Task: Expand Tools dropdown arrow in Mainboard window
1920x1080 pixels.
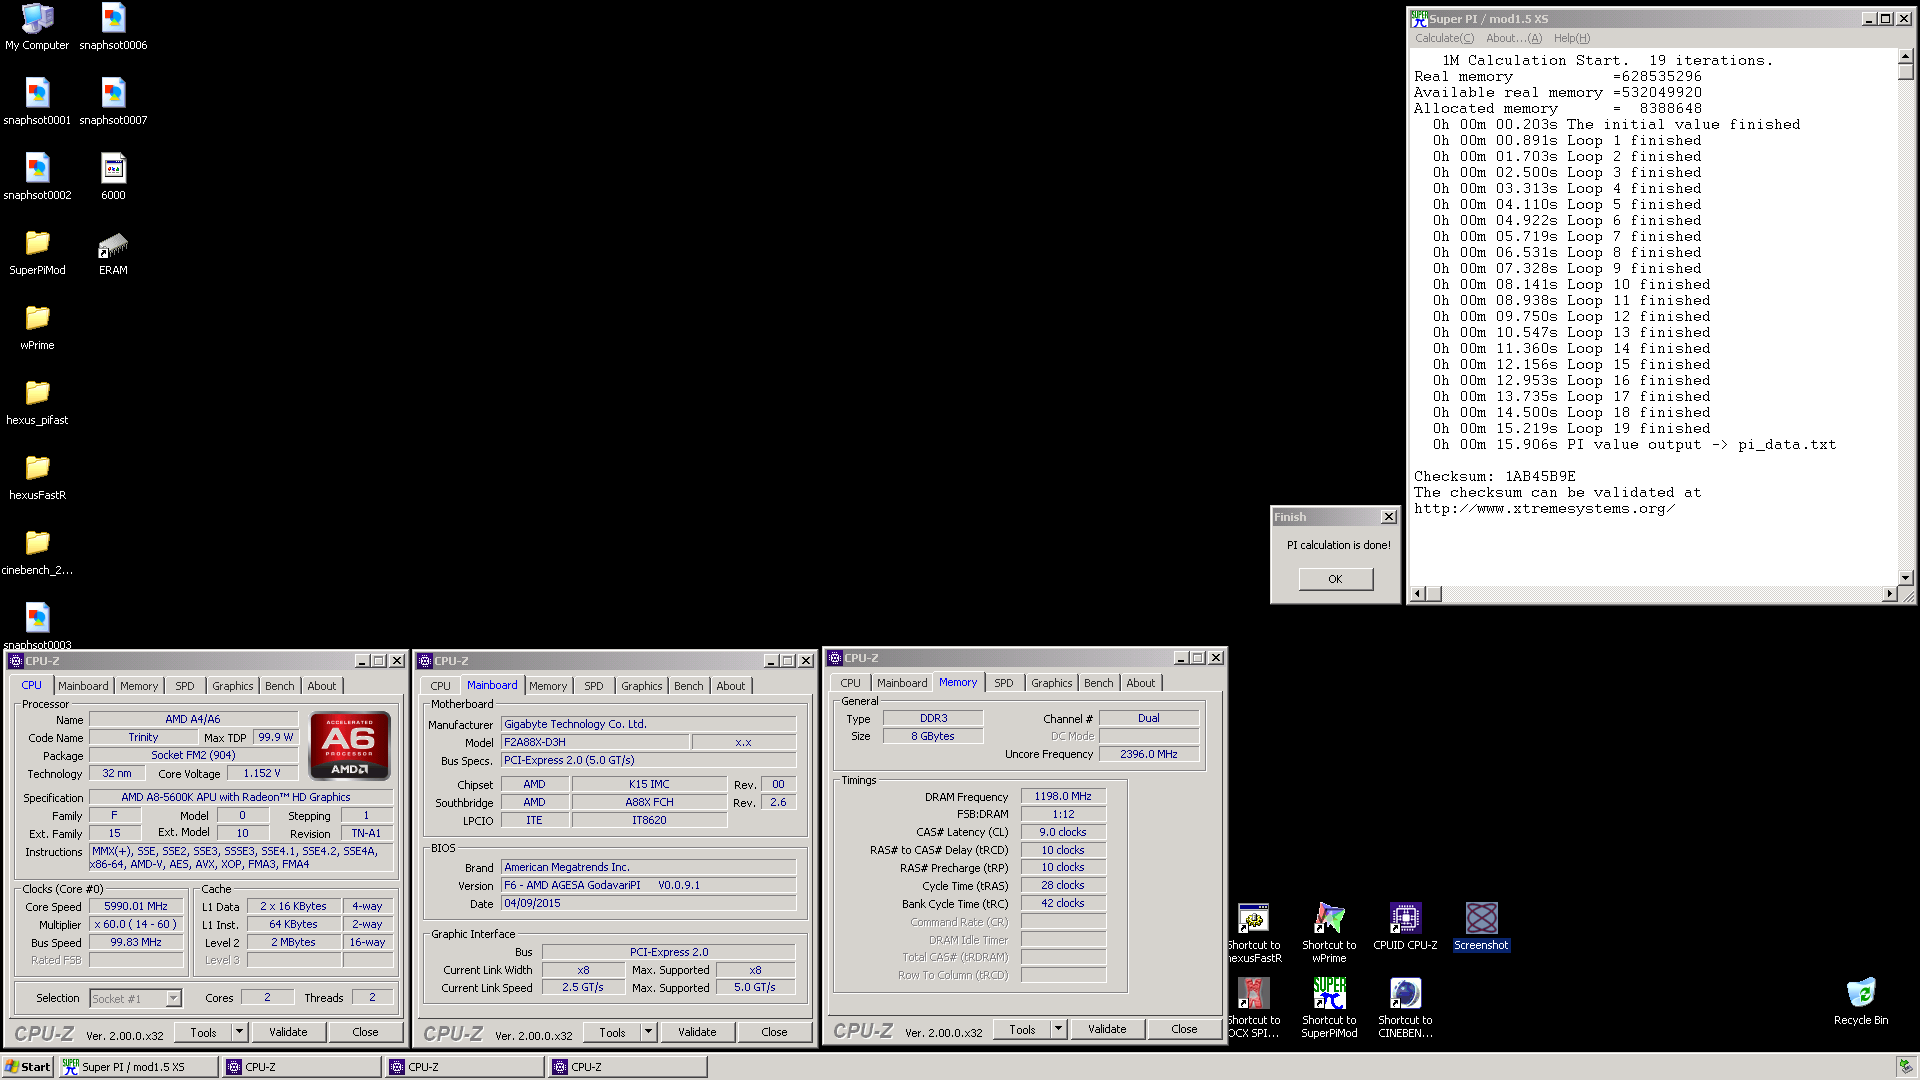Action: (x=648, y=1032)
